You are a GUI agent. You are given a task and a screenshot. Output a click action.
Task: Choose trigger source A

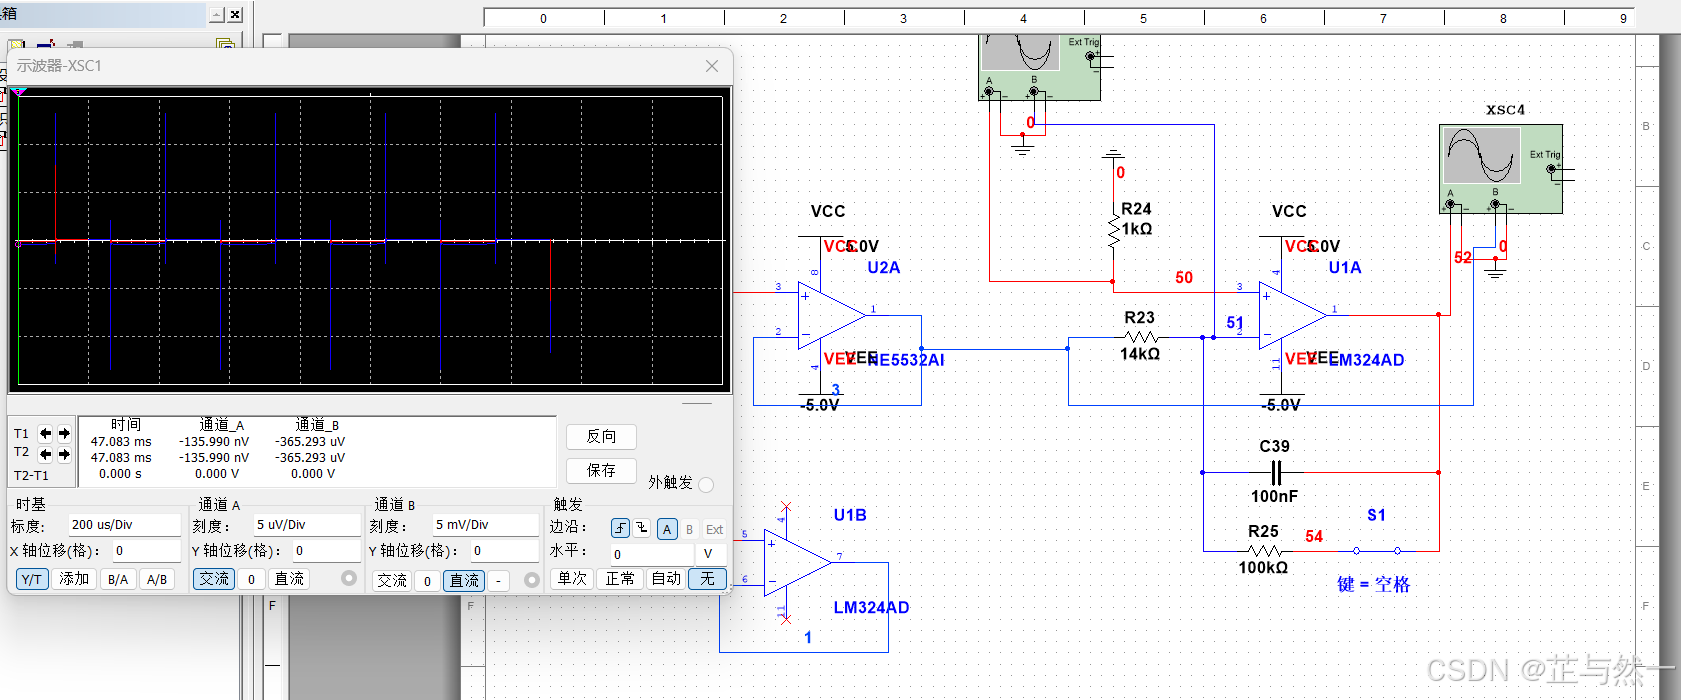pos(667,529)
